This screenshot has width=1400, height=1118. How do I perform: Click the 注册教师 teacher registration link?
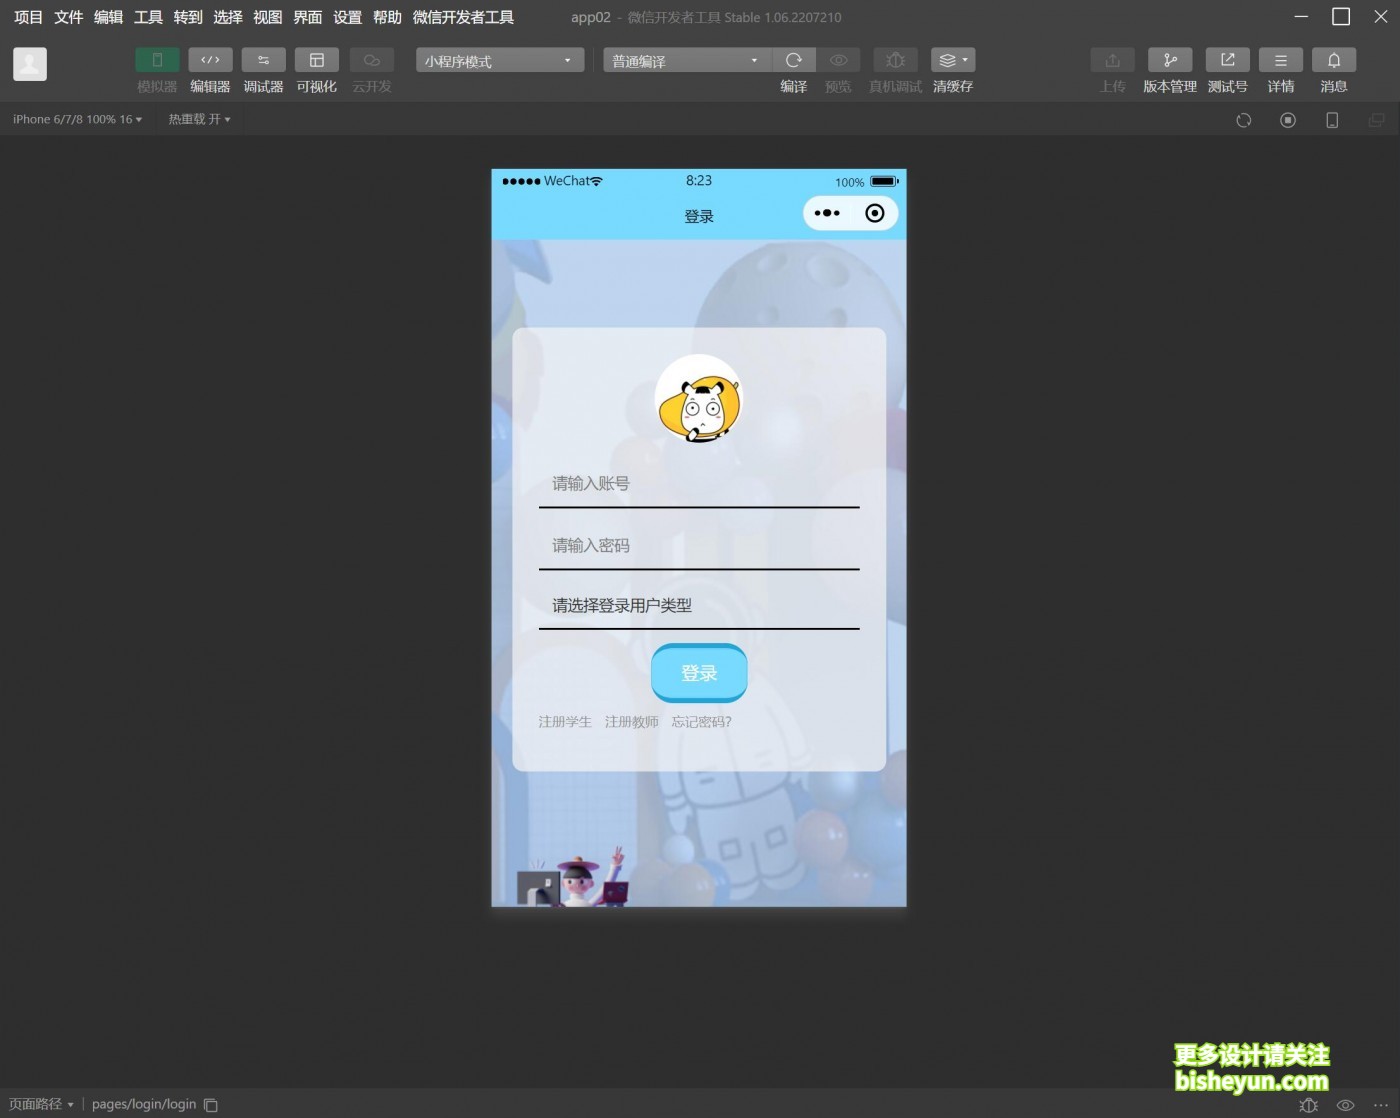pyautogui.click(x=632, y=722)
